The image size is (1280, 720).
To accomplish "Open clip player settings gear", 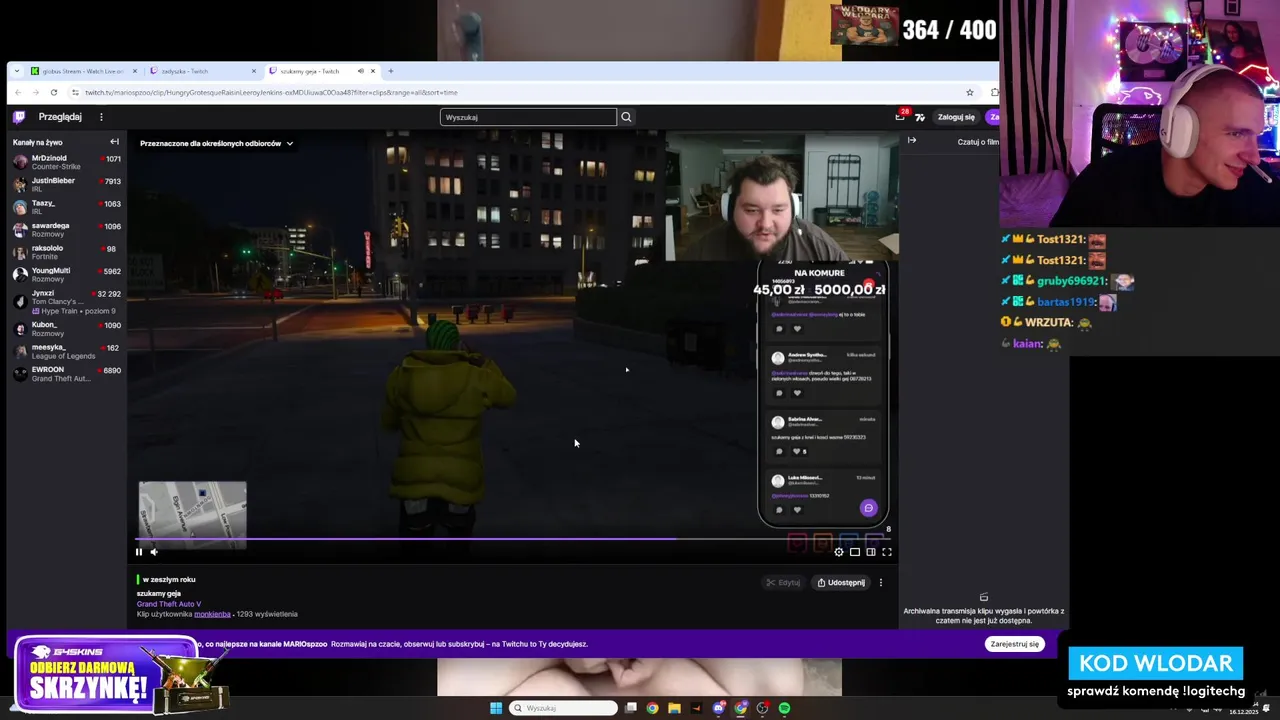I will click(x=839, y=552).
